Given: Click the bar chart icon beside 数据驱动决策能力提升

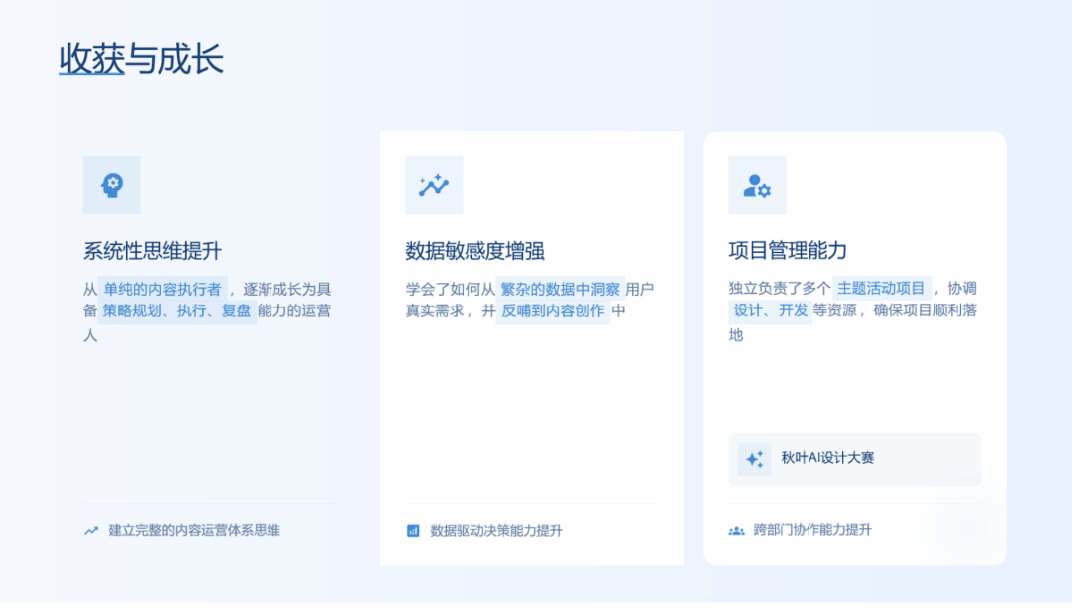Looking at the screenshot, I should (x=413, y=531).
